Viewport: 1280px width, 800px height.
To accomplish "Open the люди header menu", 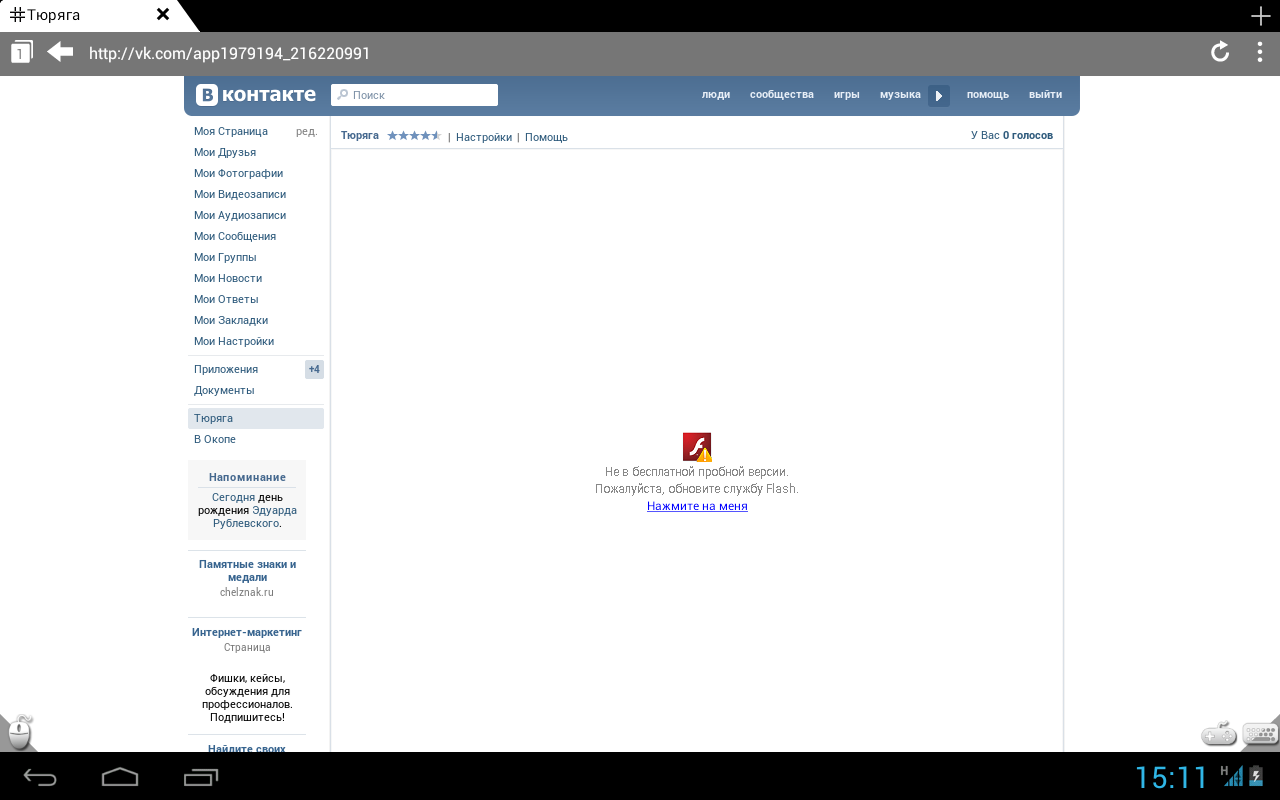I will tap(716, 95).
